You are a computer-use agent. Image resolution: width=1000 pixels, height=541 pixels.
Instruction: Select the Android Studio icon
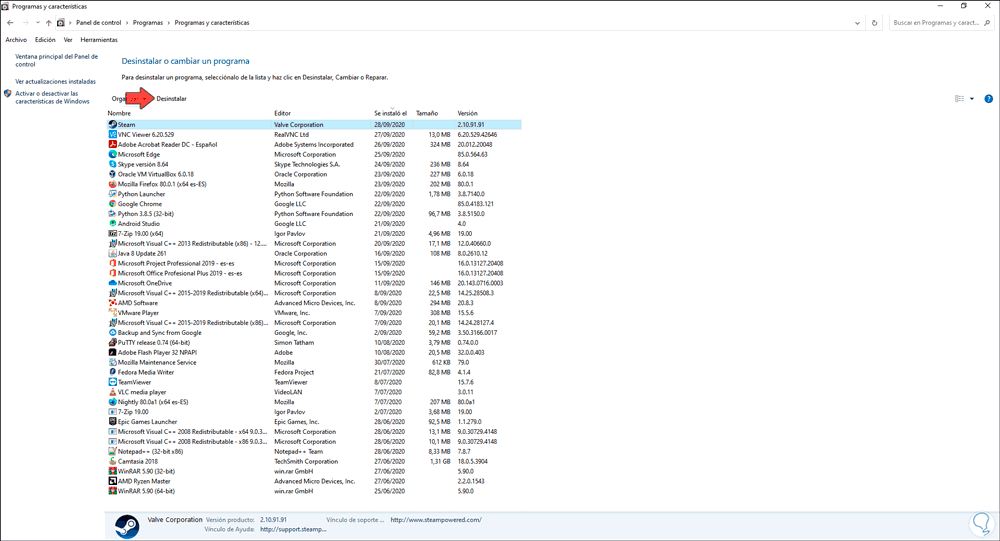112,223
